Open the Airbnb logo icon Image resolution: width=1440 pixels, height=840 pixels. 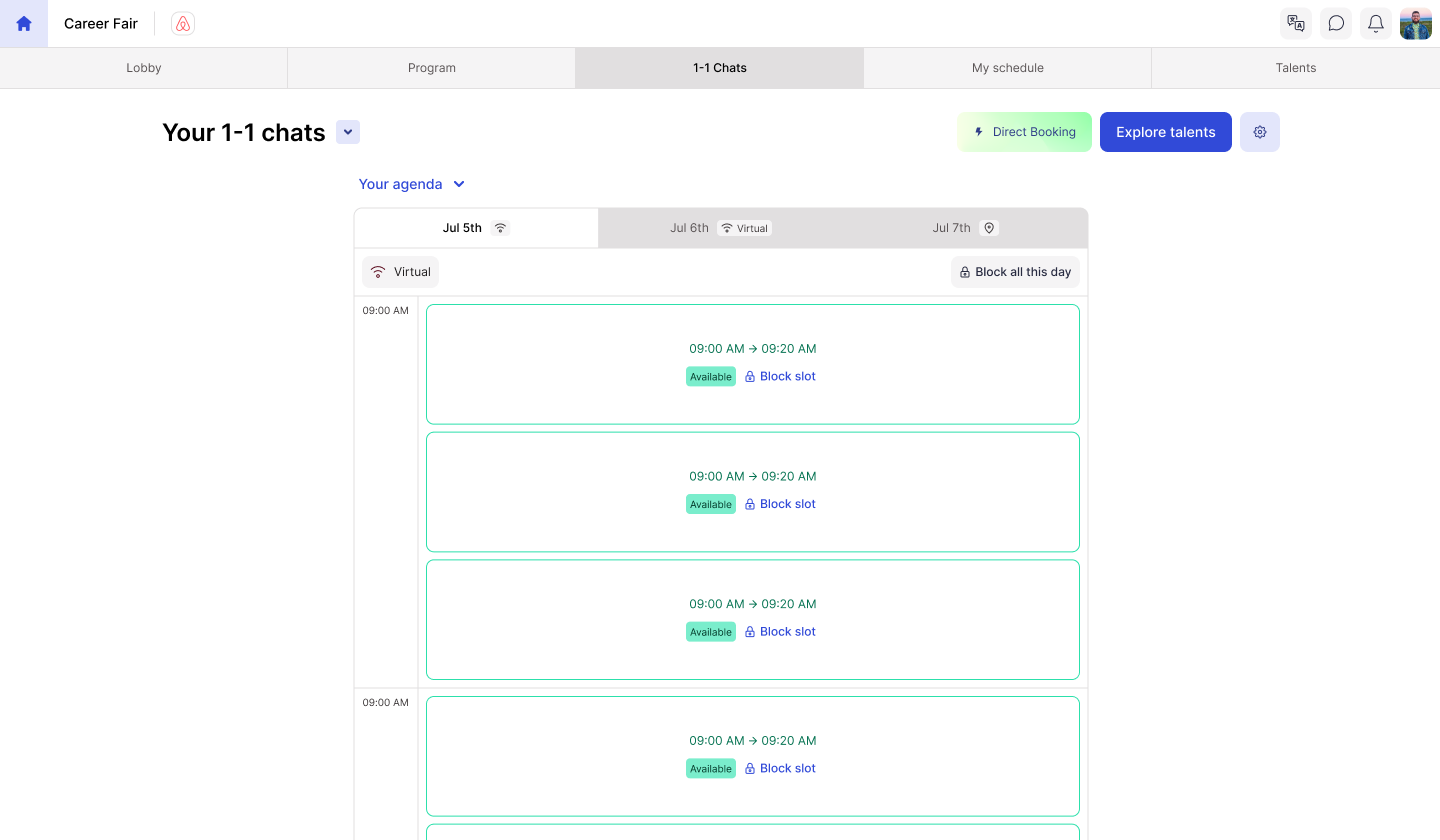[x=183, y=24]
